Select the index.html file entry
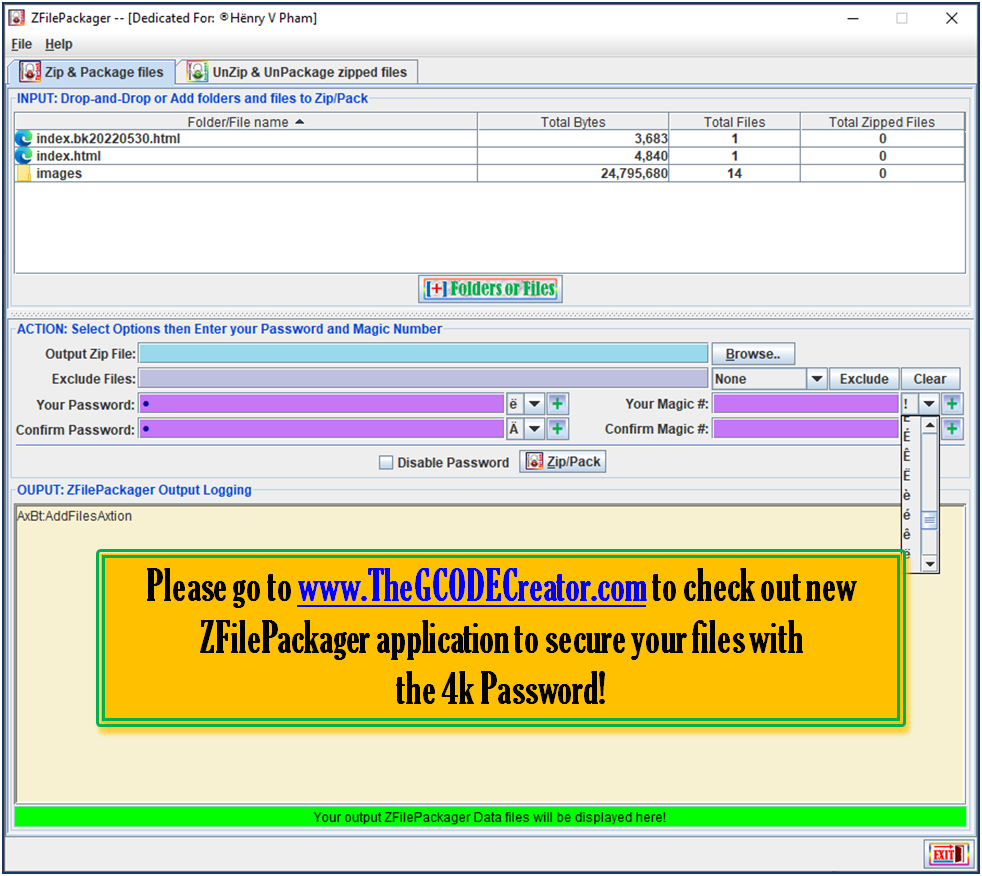 (68, 156)
